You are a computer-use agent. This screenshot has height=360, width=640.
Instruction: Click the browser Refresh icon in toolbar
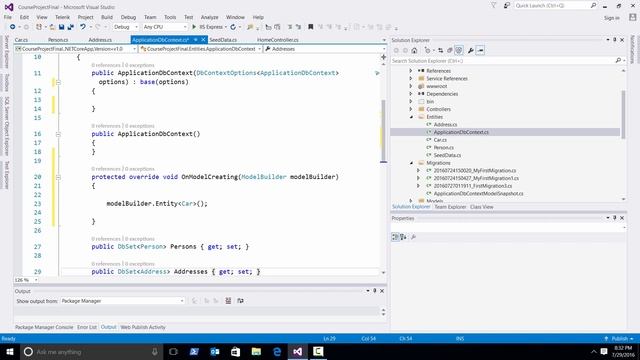coord(233,27)
